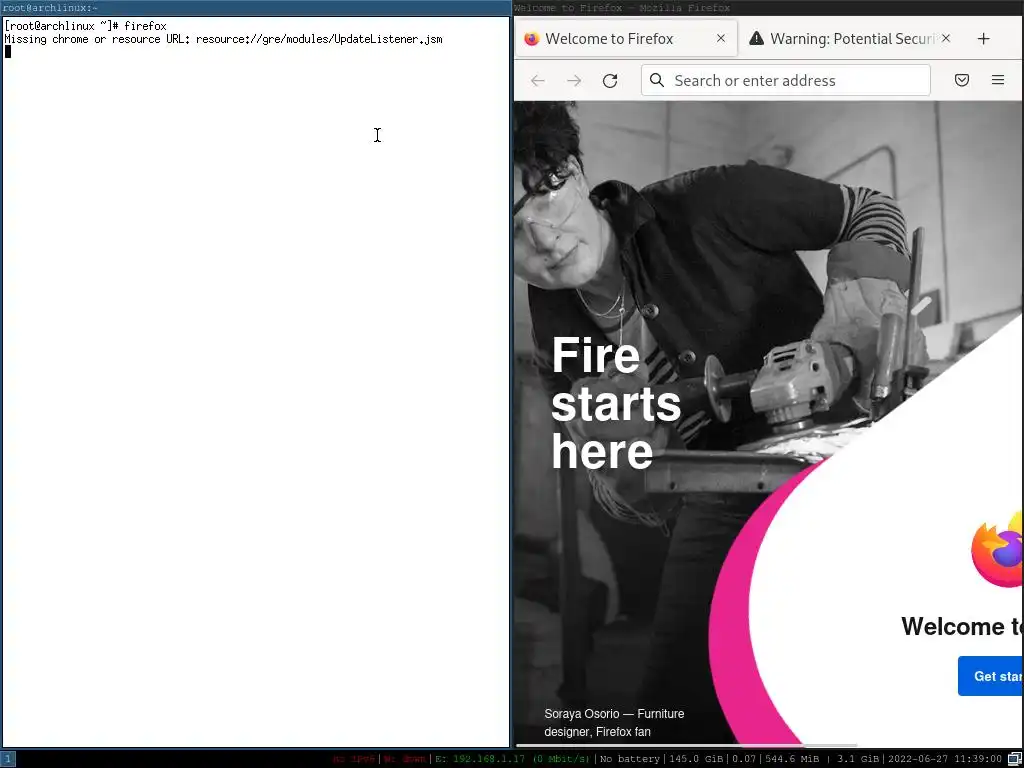Click the Firefox window title bar
The height and width of the screenshot is (768, 1024).
click(769, 8)
